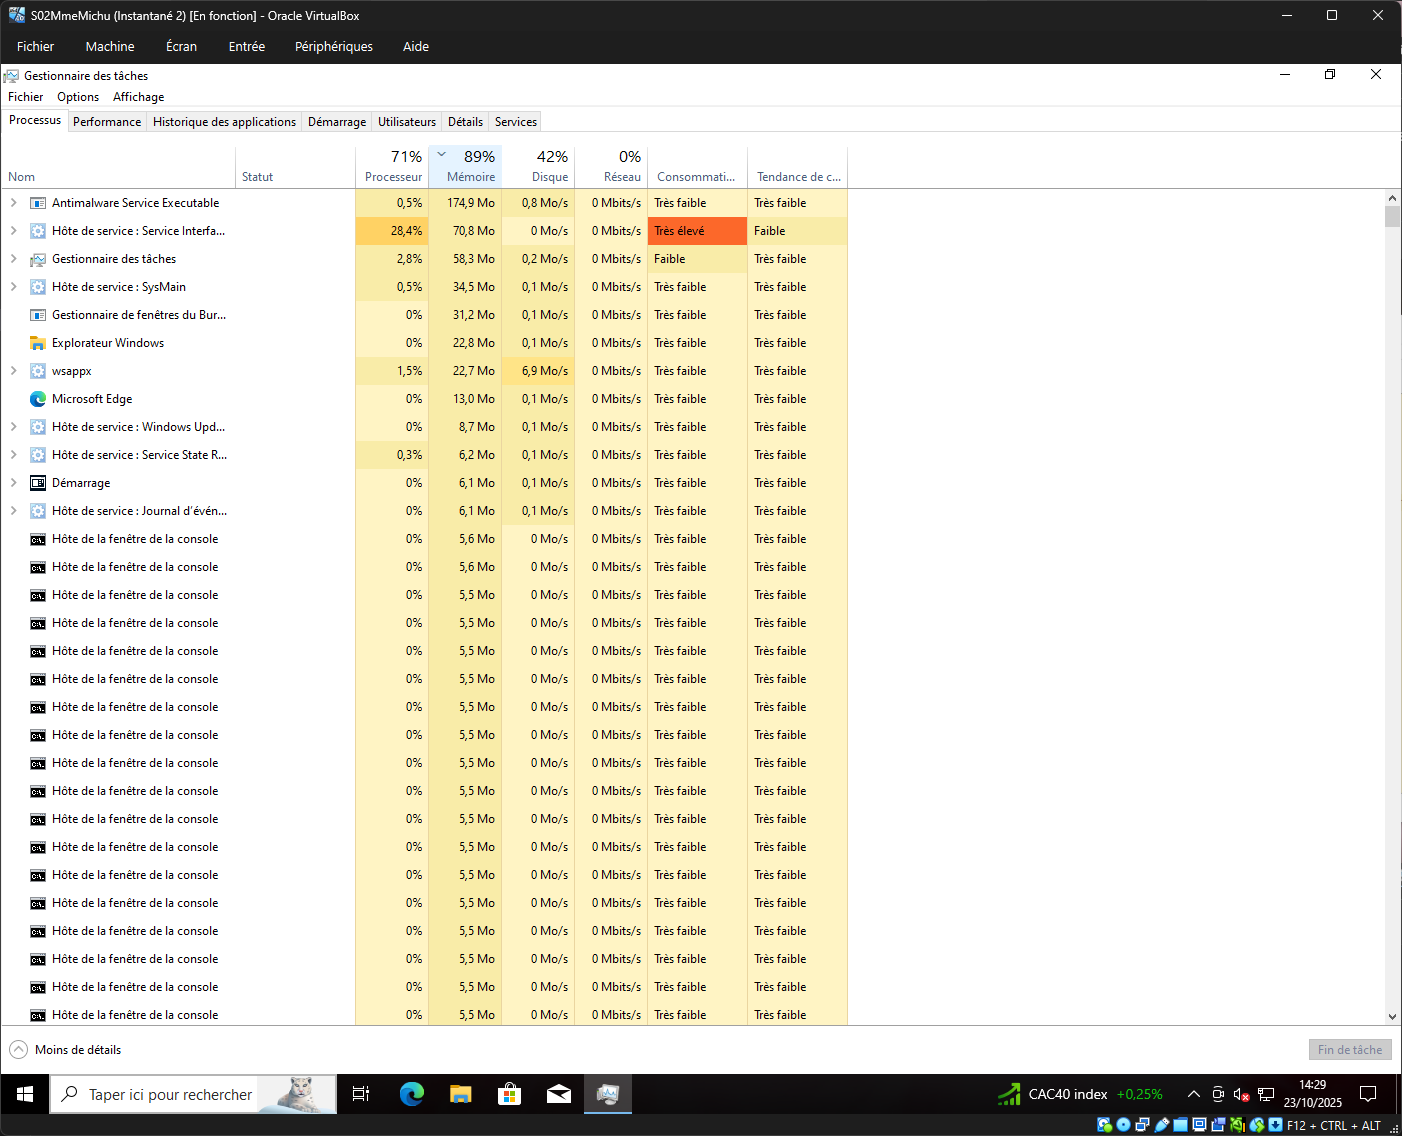Image resolution: width=1402 pixels, height=1136 pixels.
Task: Expand the wsappx process group
Action: point(13,371)
